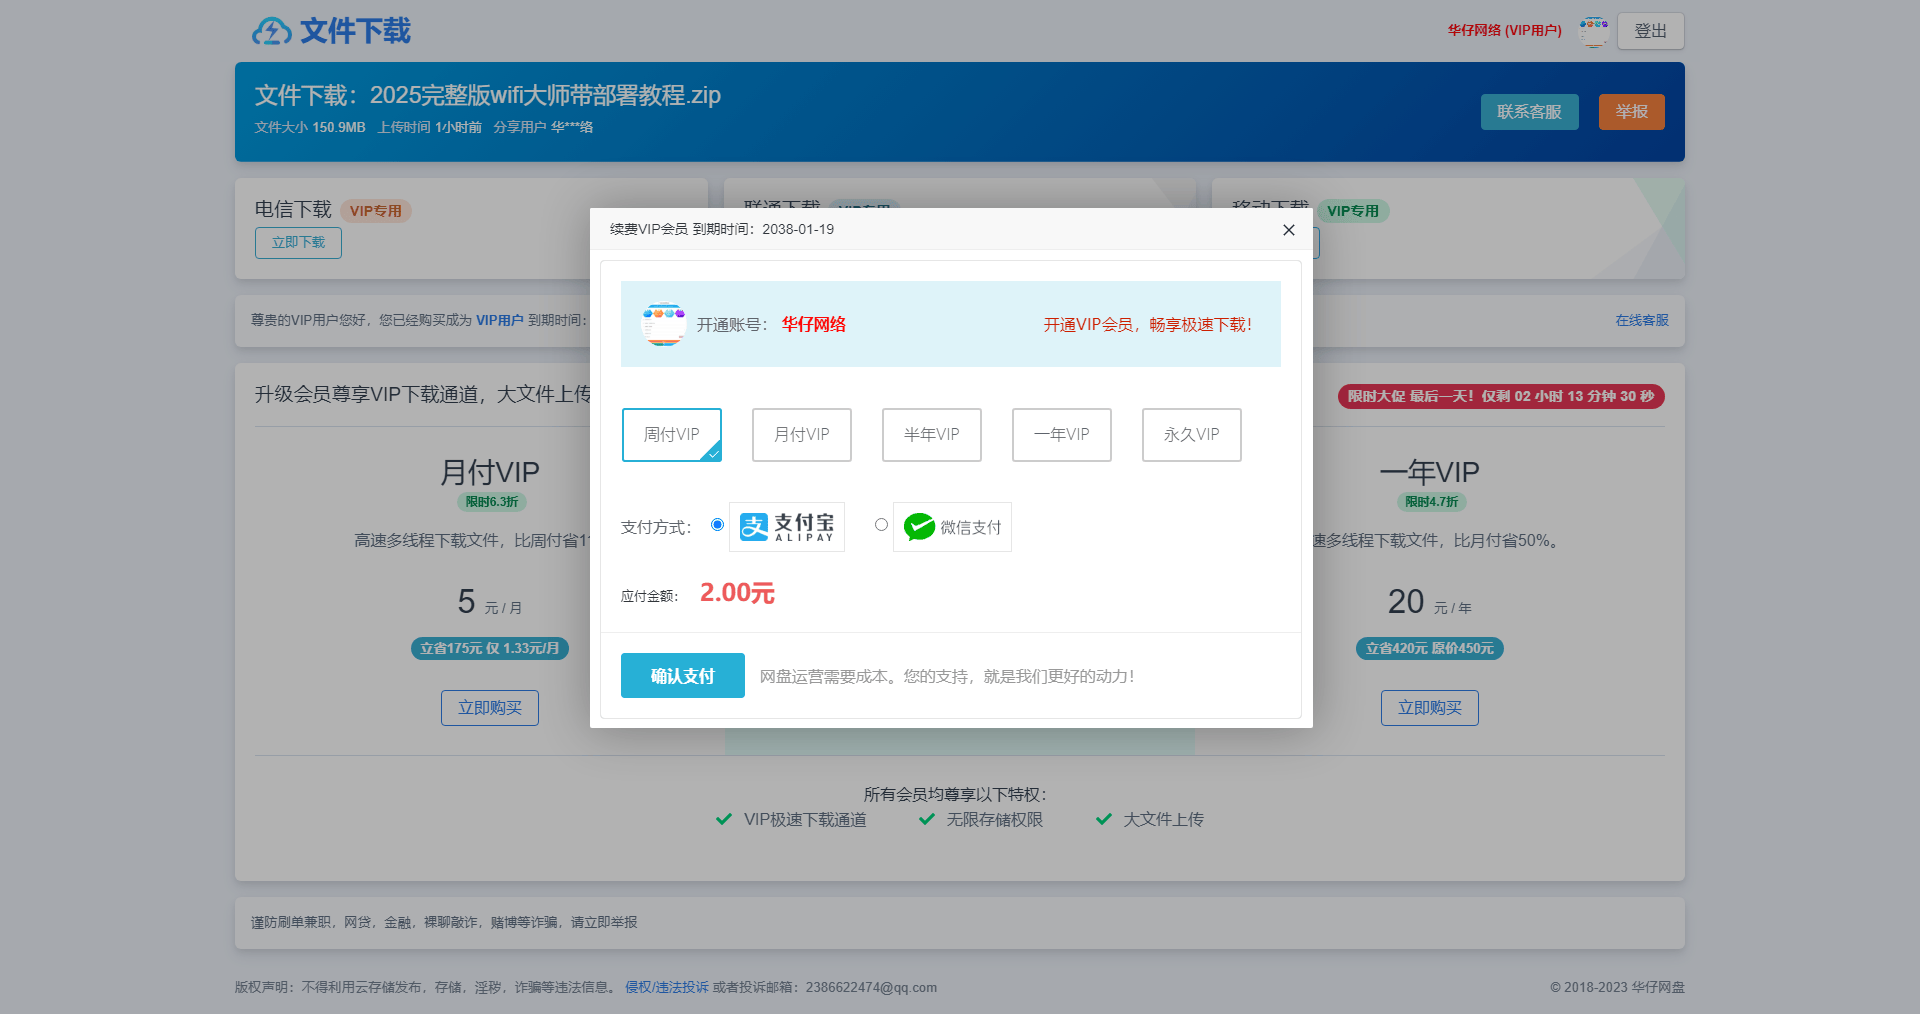The image size is (1920, 1014).
Task: Click the 限时6.3折 discount badge
Action: pyautogui.click(x=492, y=502)
